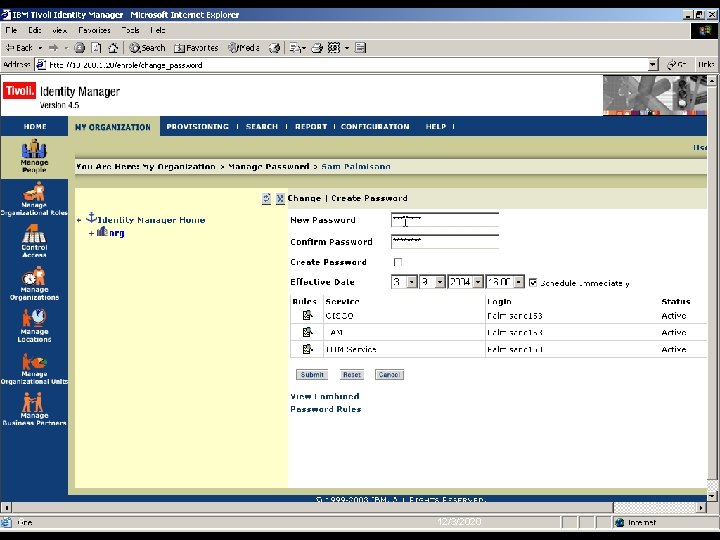Open browser Favorites toolbar button

[196, 48]
